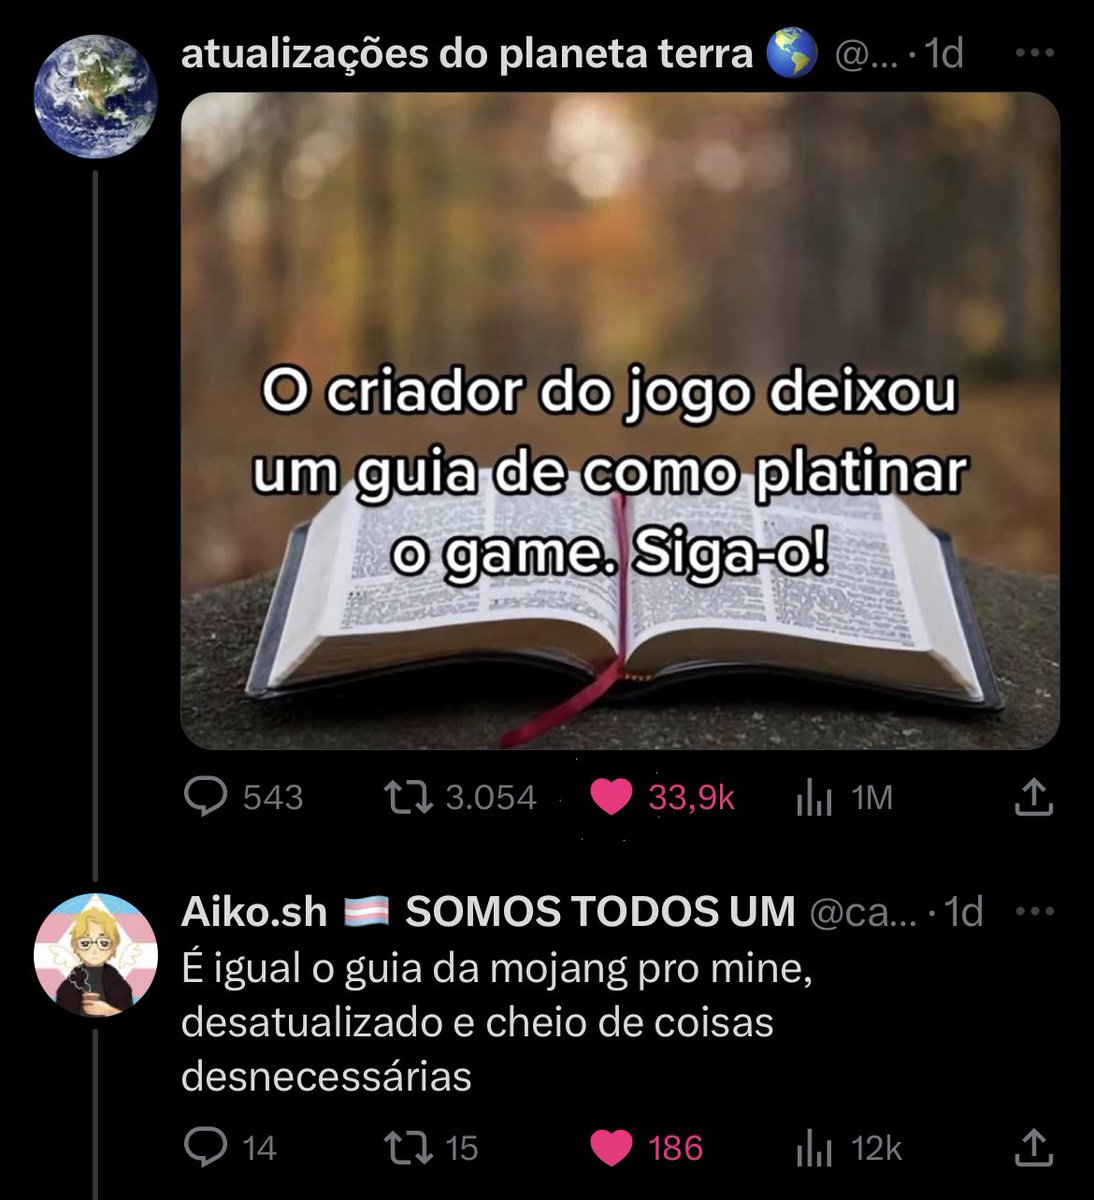Reply to Aiko.sh's comment
Screen dimensions: 1094x1200
tap(231, 1147)
